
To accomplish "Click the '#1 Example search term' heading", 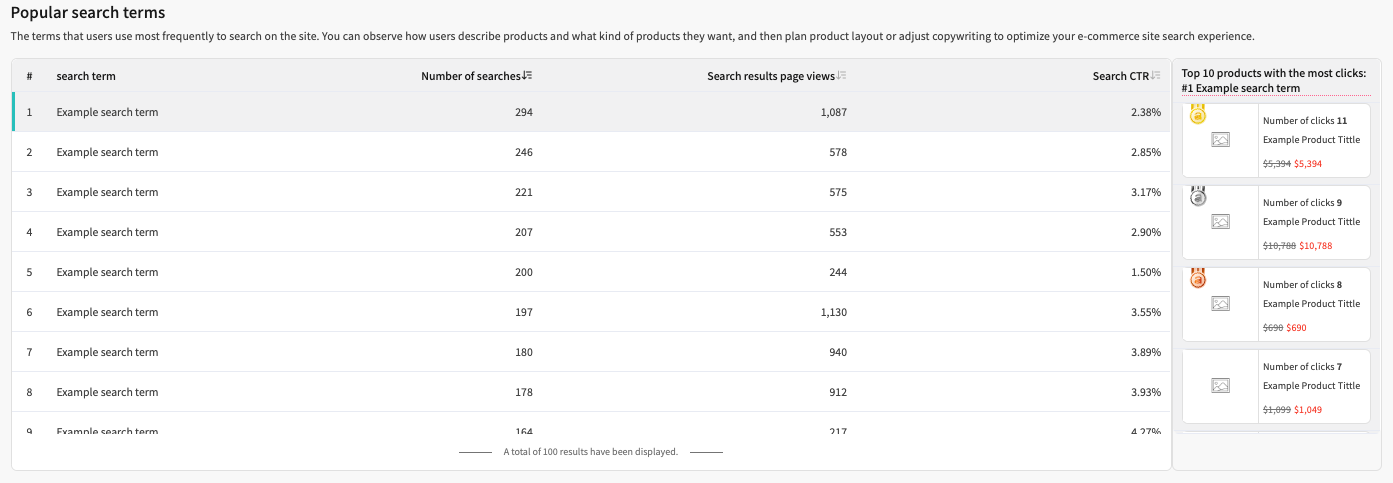I will (x=1240, y=88).
